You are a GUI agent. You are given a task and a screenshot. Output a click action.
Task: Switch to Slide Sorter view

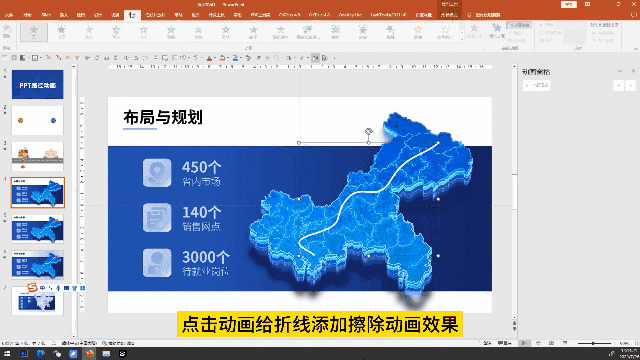coord(538,343)
